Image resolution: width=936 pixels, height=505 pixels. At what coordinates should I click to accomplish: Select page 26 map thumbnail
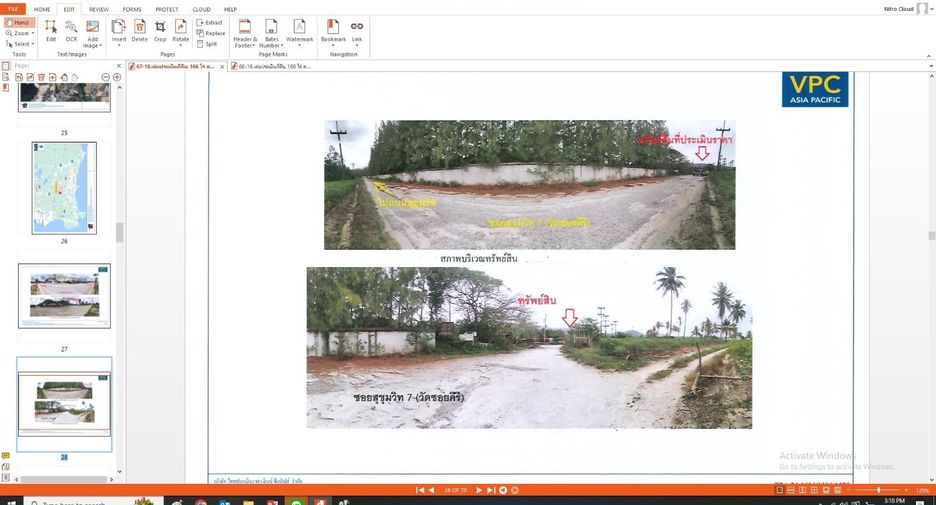tap(64, 187)
